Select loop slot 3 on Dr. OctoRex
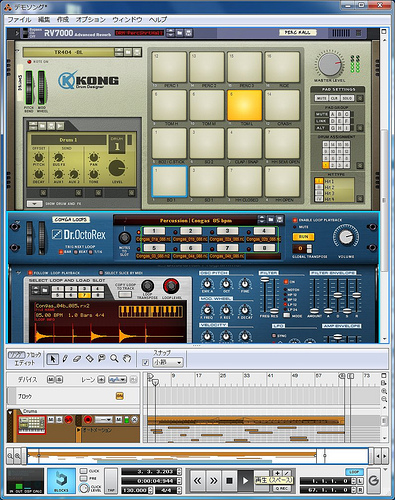 tap(227, 231)
